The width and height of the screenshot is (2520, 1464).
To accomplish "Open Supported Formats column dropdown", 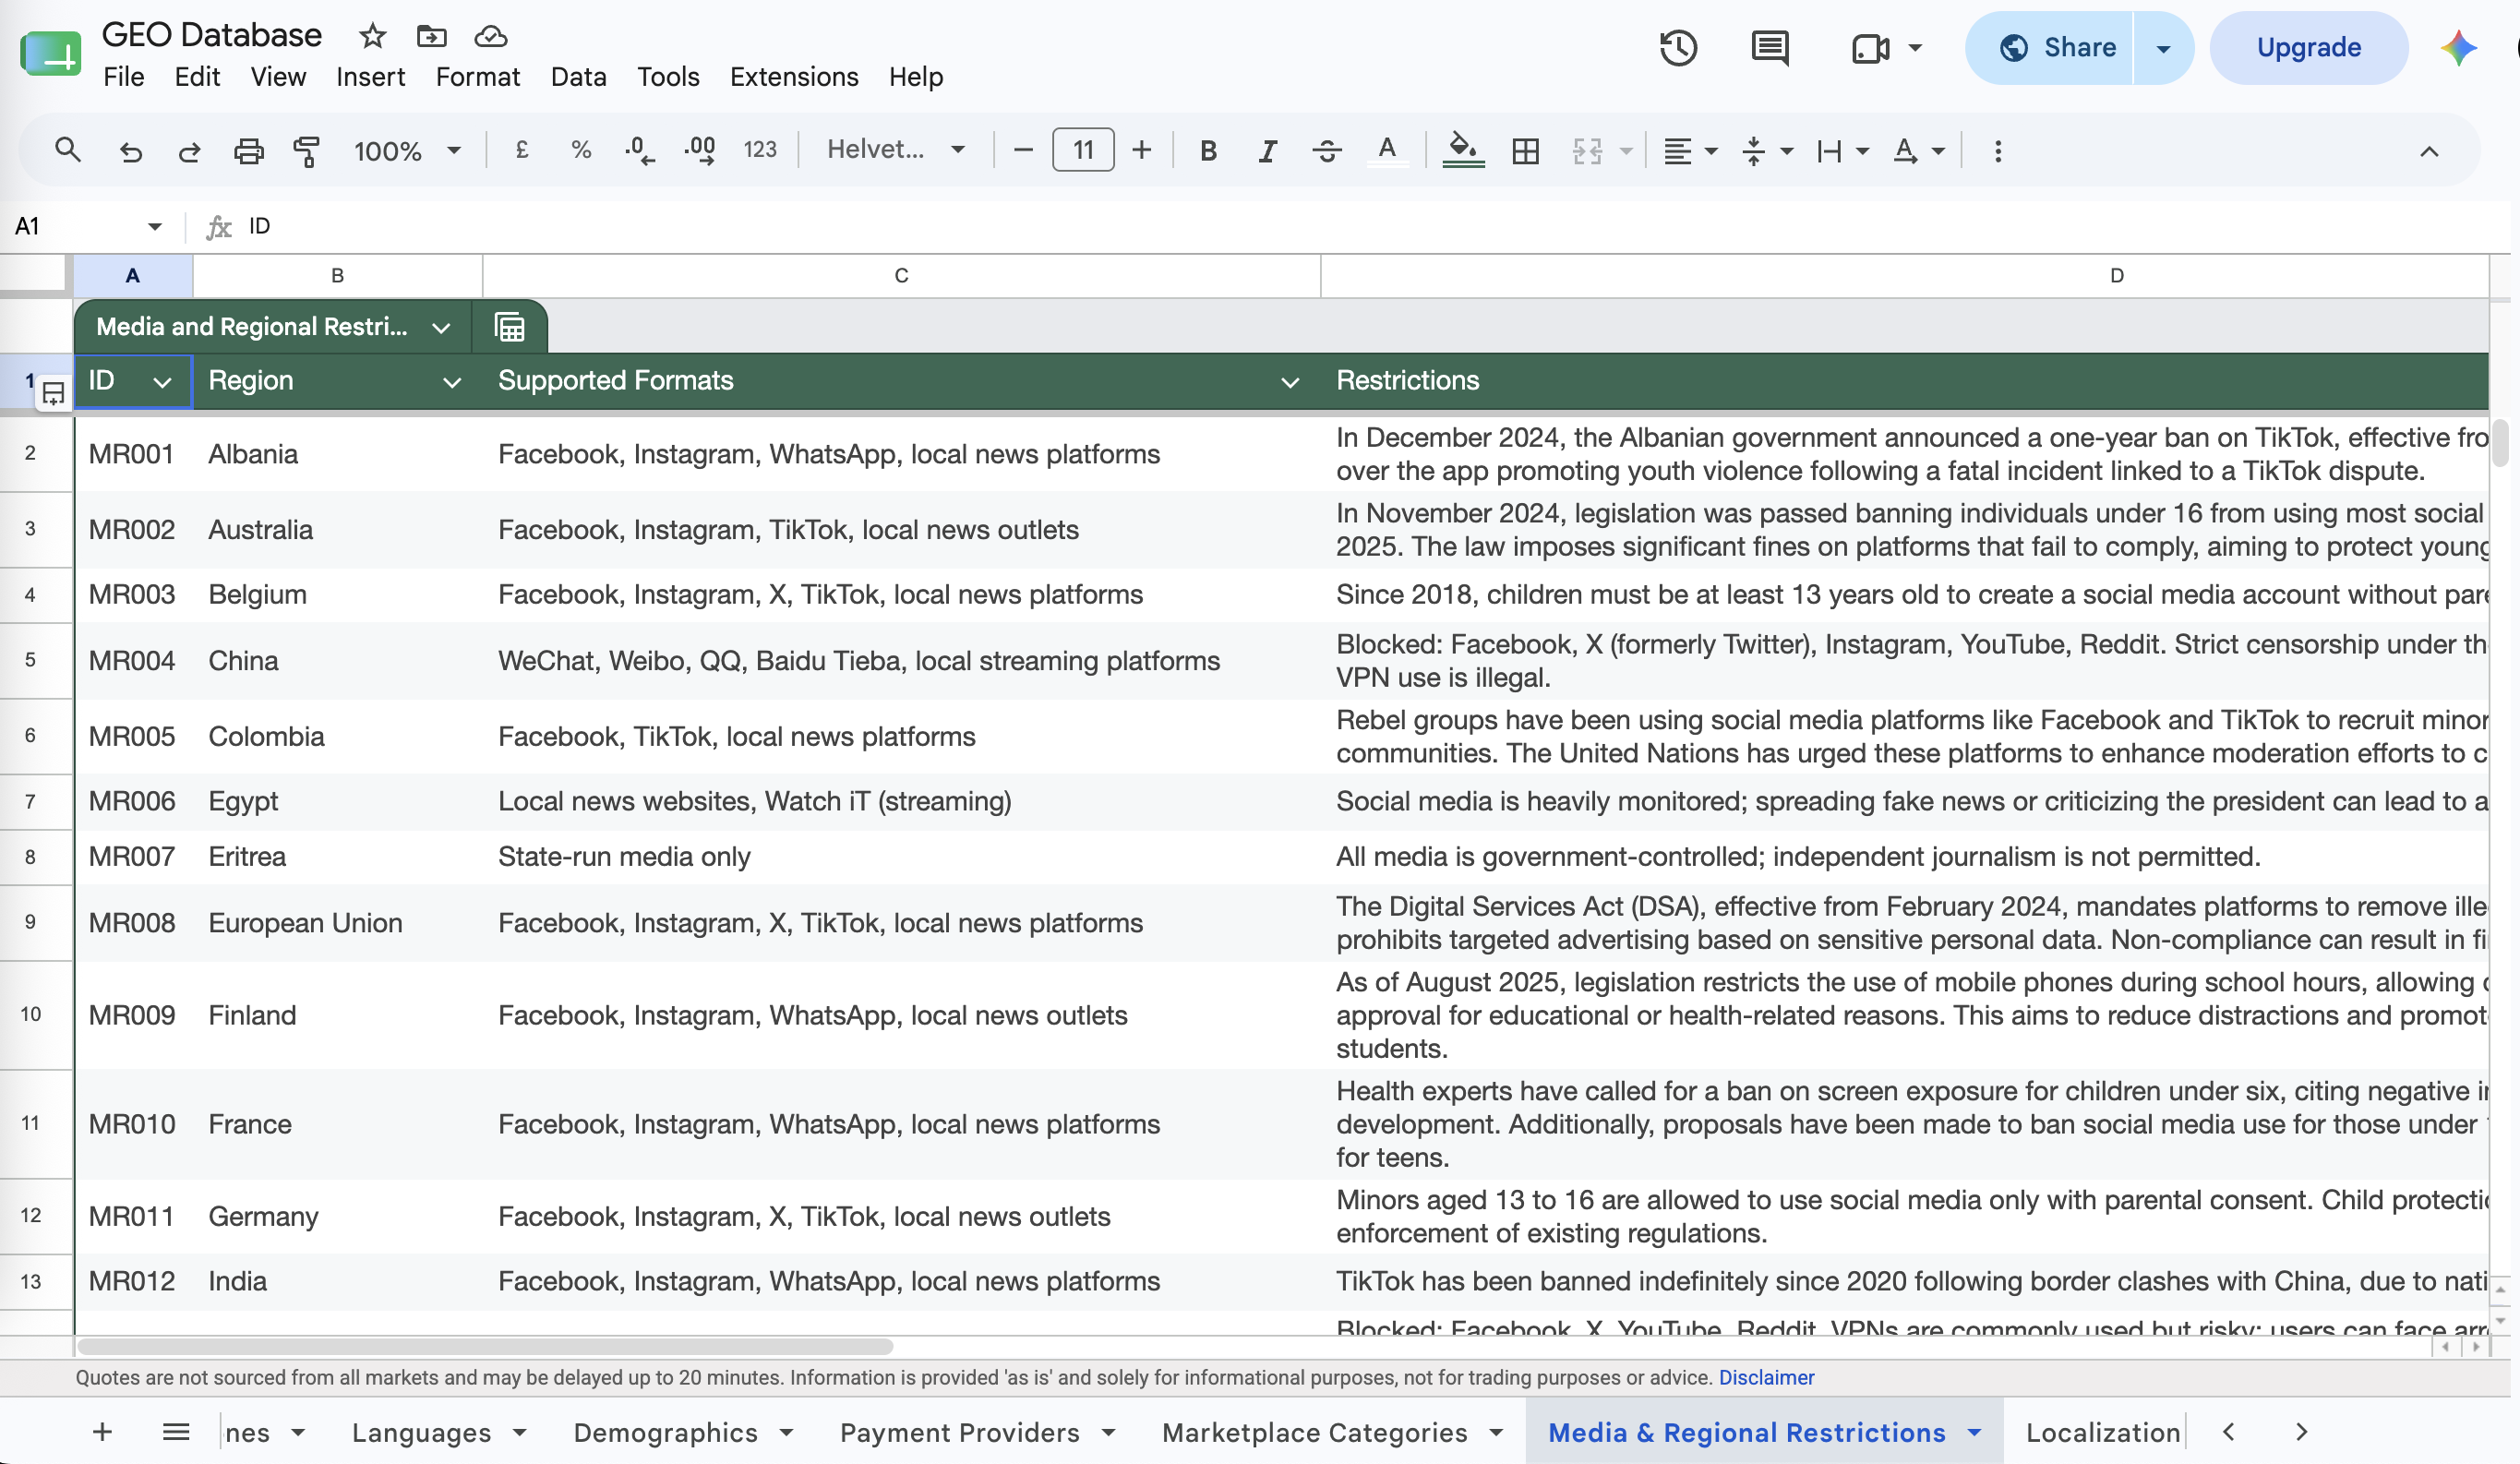I will click(x=1290, y=382).
